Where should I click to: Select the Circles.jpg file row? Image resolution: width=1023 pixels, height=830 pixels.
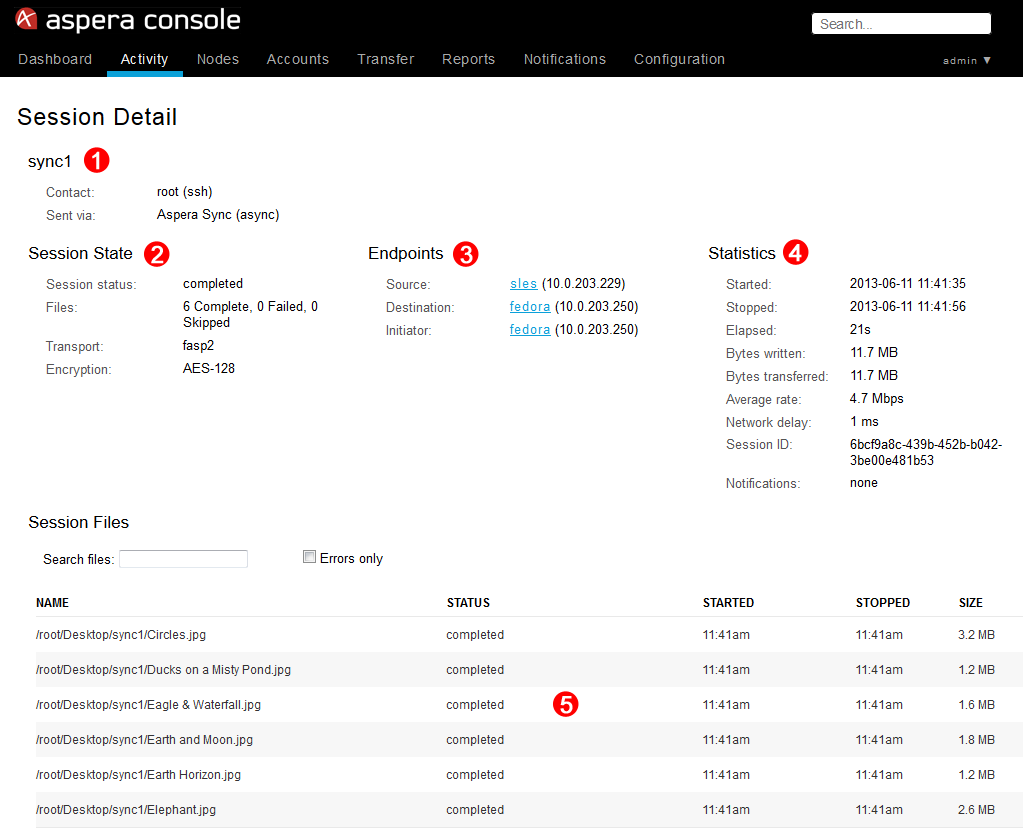click(529, 635)
